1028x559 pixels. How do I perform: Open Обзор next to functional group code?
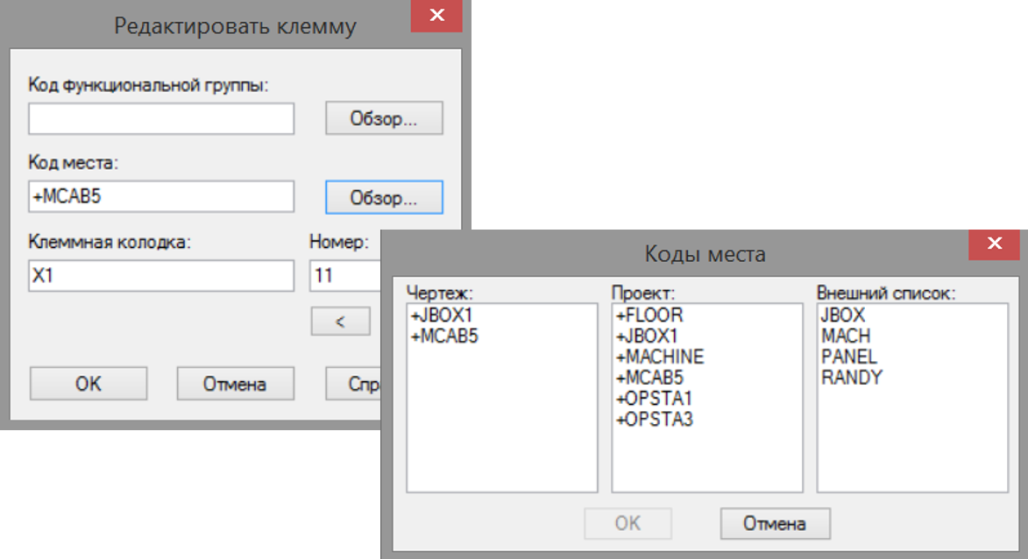coord(384,119)
